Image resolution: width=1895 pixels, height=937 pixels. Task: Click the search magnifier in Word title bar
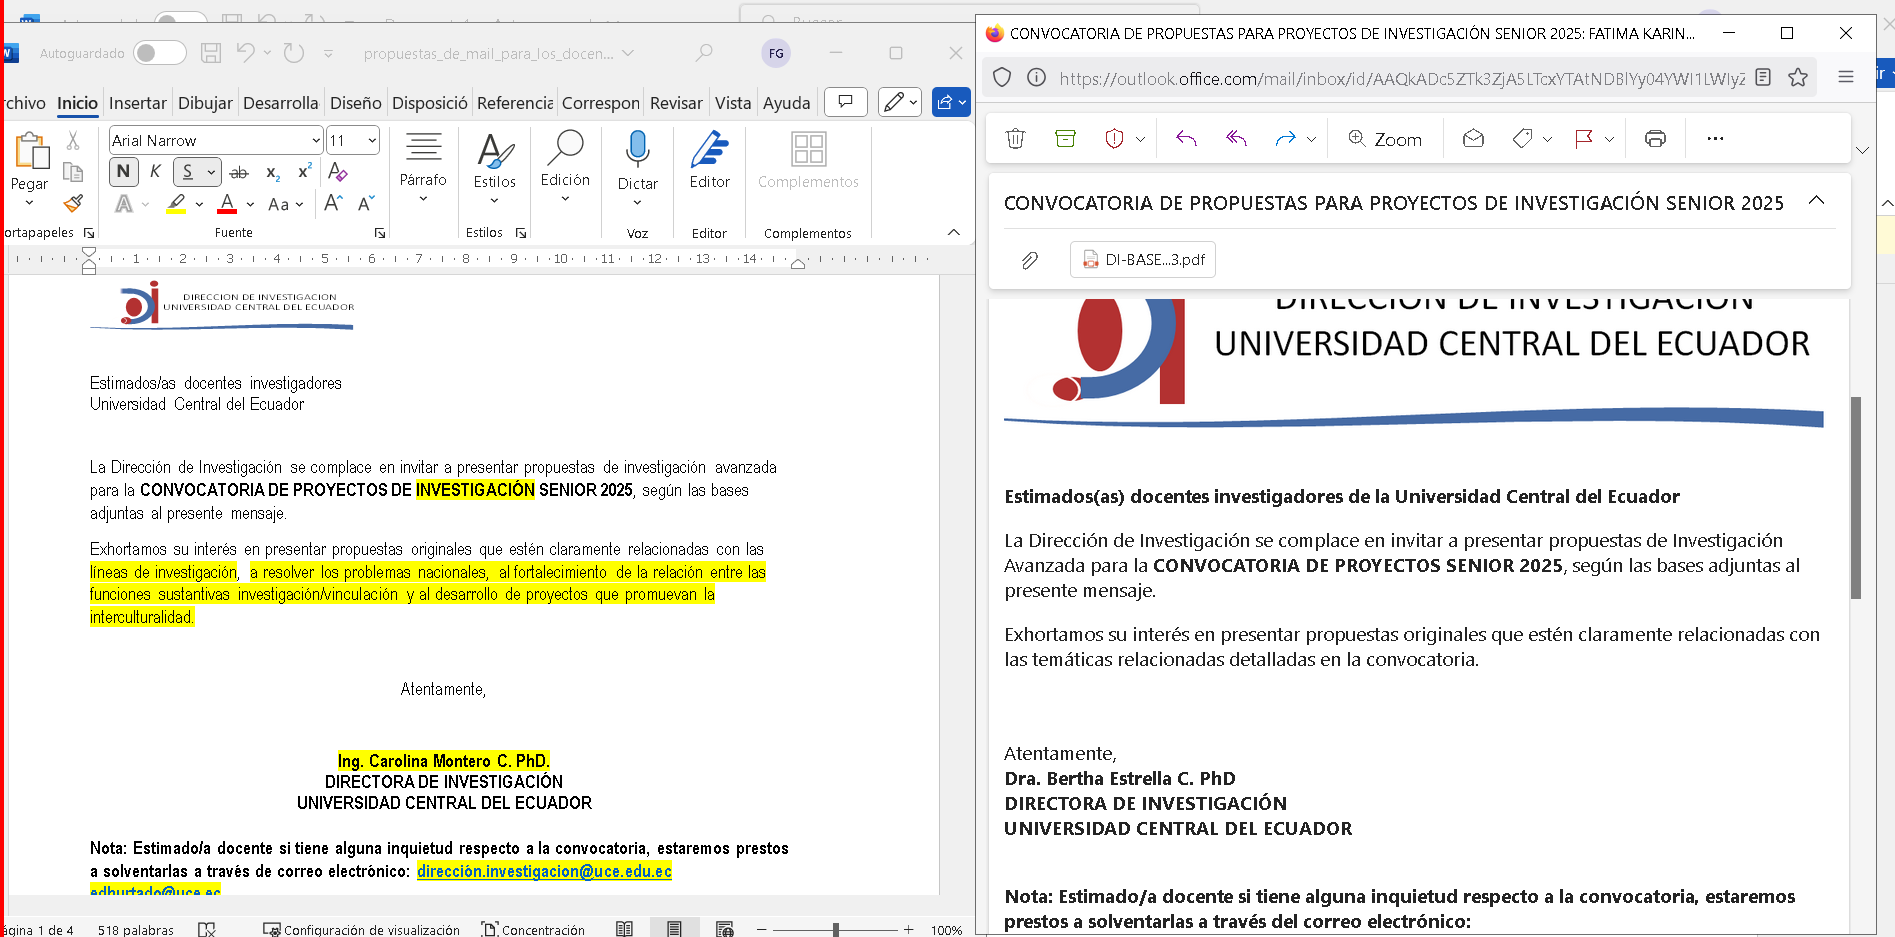click(705, 52)
